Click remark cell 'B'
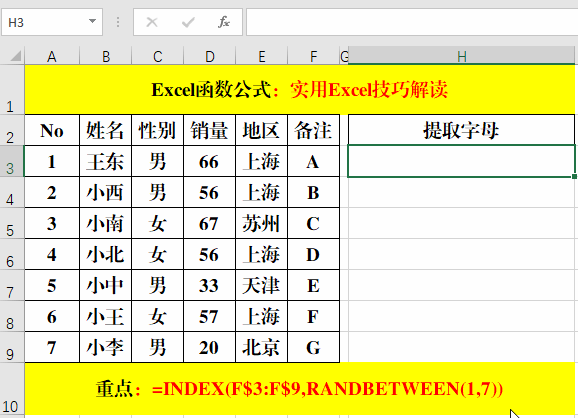This screenshot has height=418, width=578. point(313,192)
